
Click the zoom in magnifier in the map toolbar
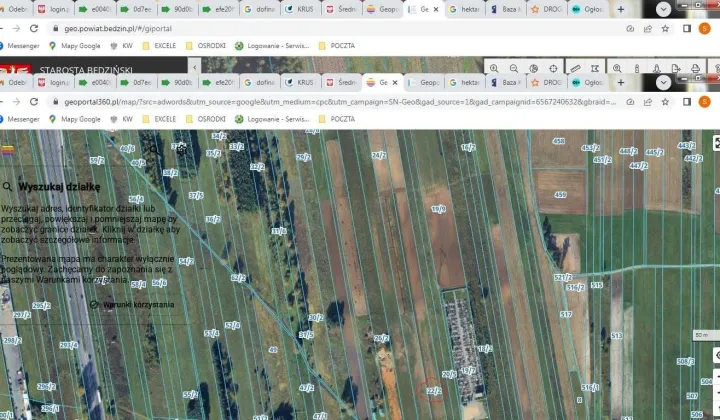(493, 68)
